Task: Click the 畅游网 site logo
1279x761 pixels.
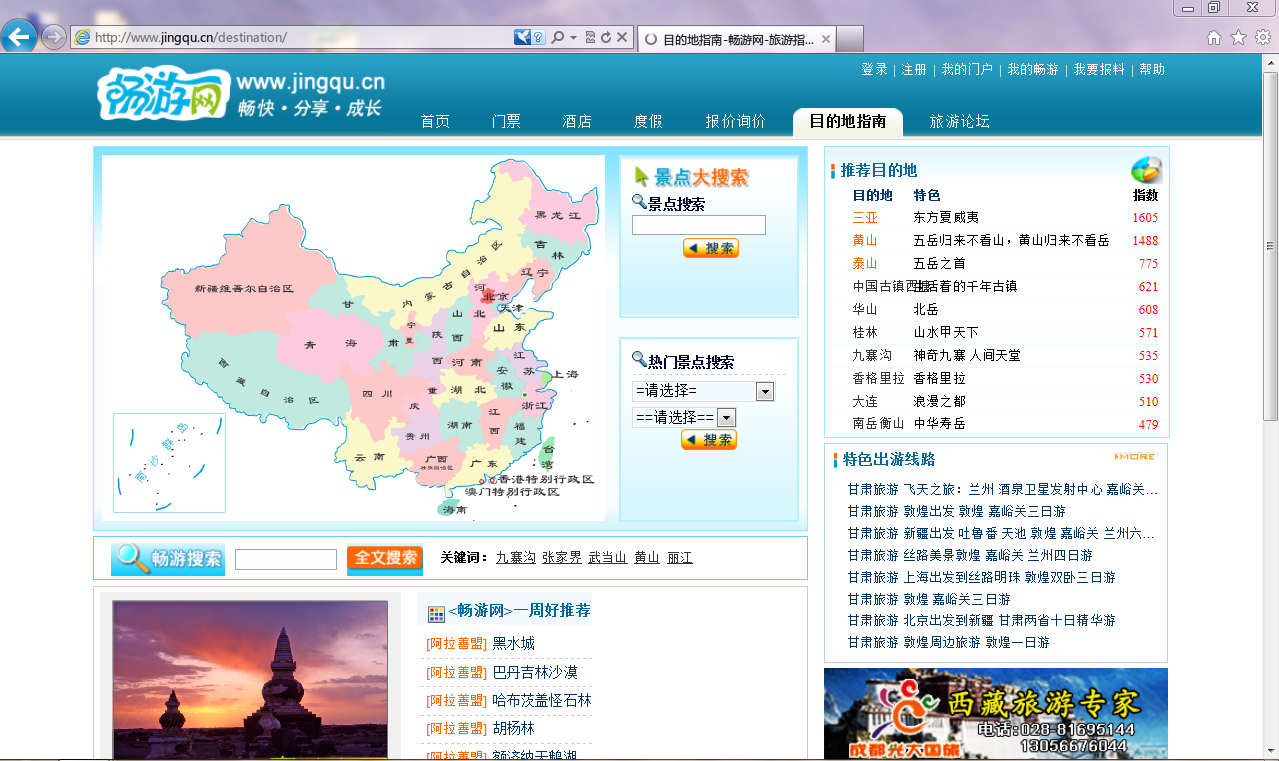Action: pos(164,93)
